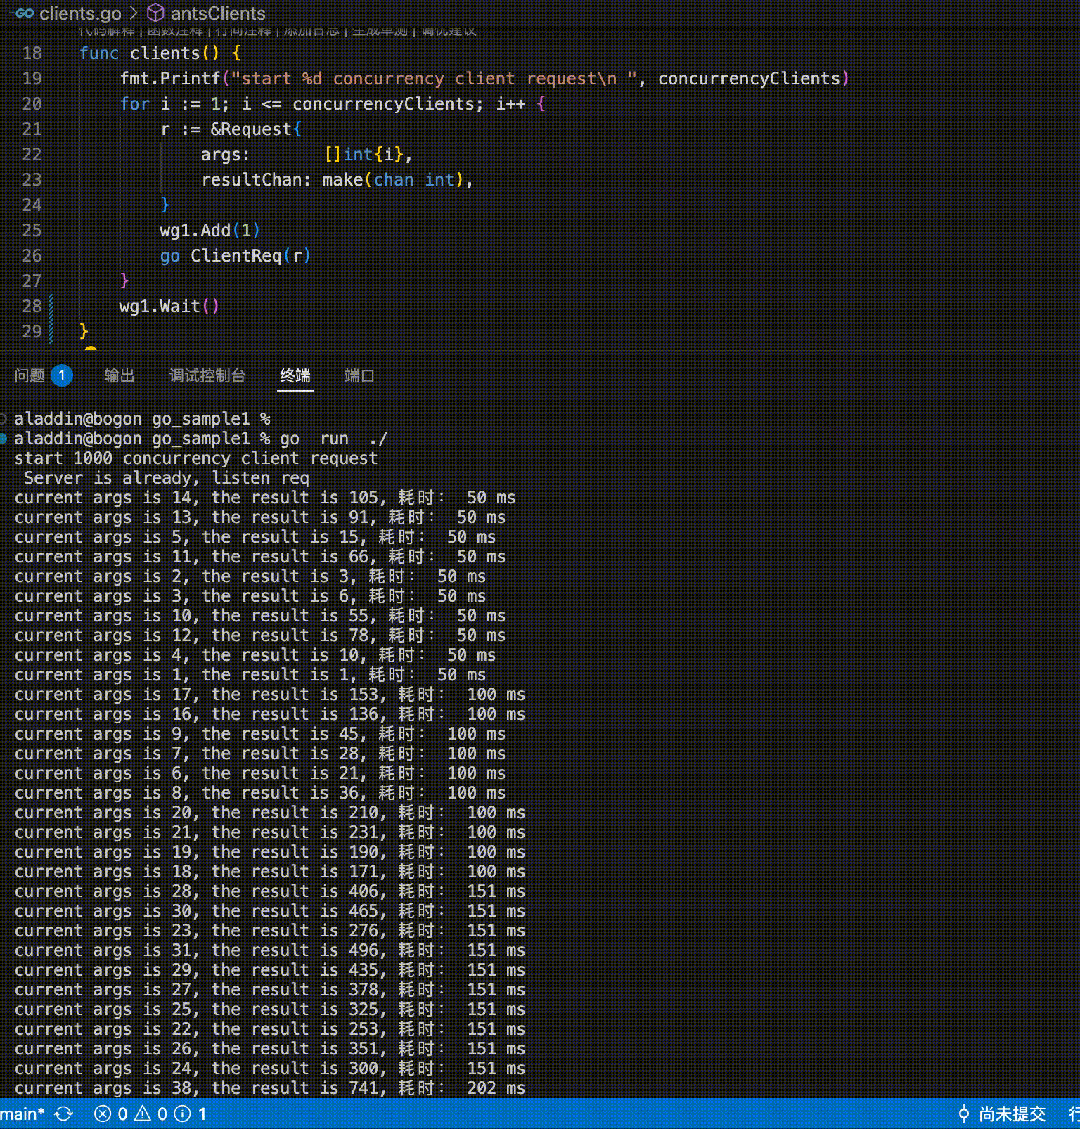Click terminal line with args 18 result 171
This screenshot has height=1129, width=1080.
[x=269, y=872]
